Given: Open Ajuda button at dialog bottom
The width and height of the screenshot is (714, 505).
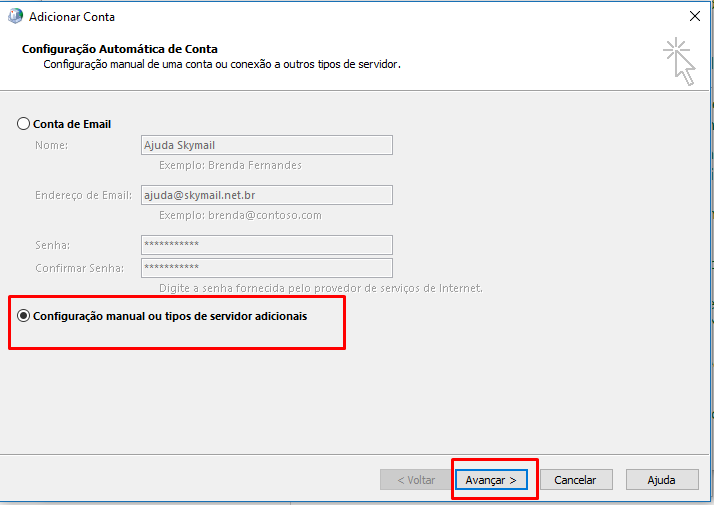Looking at the screenshot, I should click(x=662, y=480).
